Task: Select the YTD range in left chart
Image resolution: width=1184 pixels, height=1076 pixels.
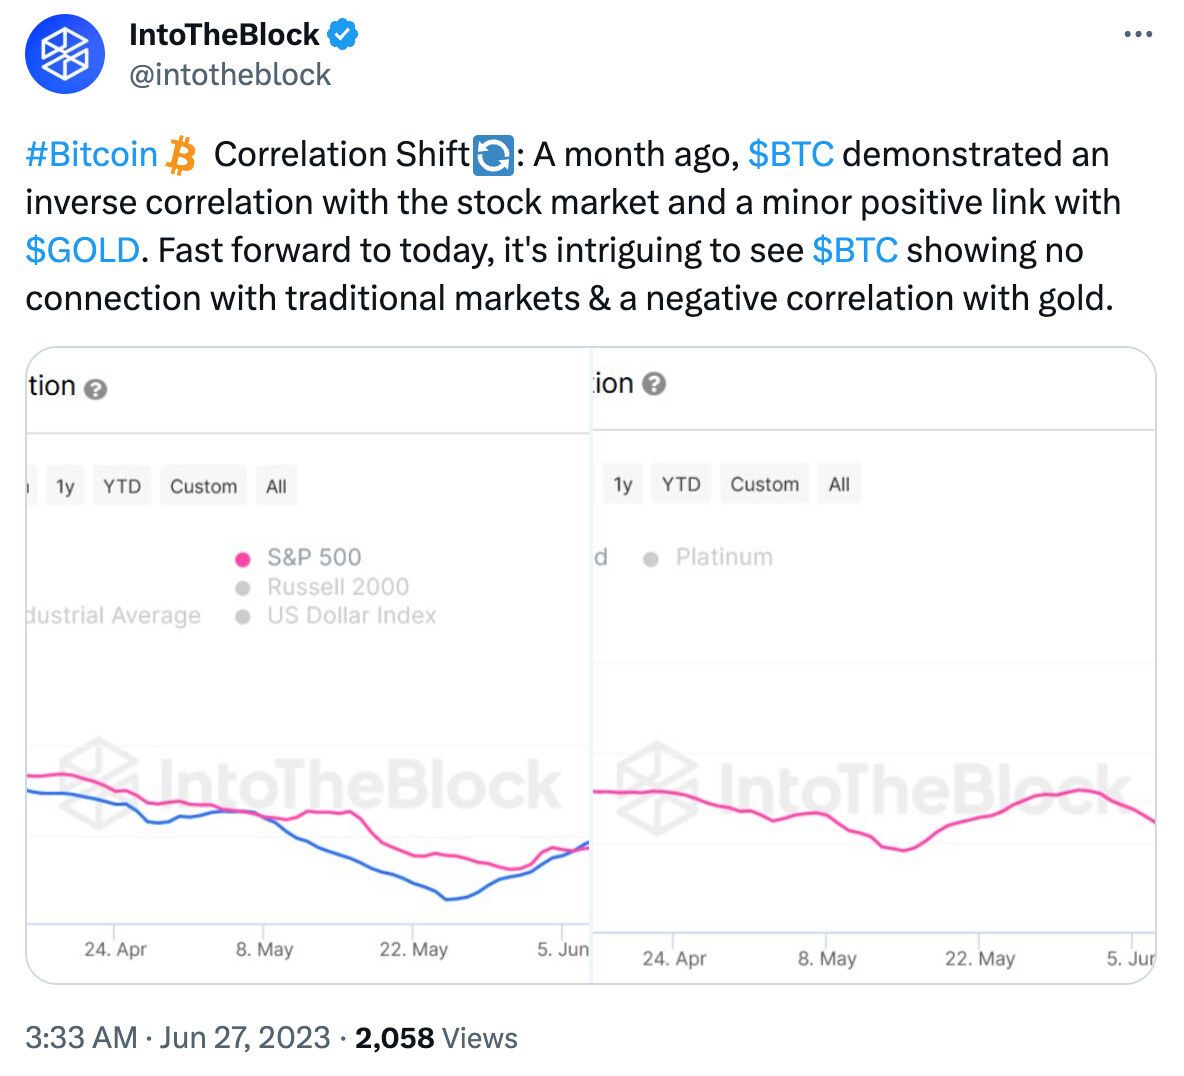Action: click(x=122, y=487)
